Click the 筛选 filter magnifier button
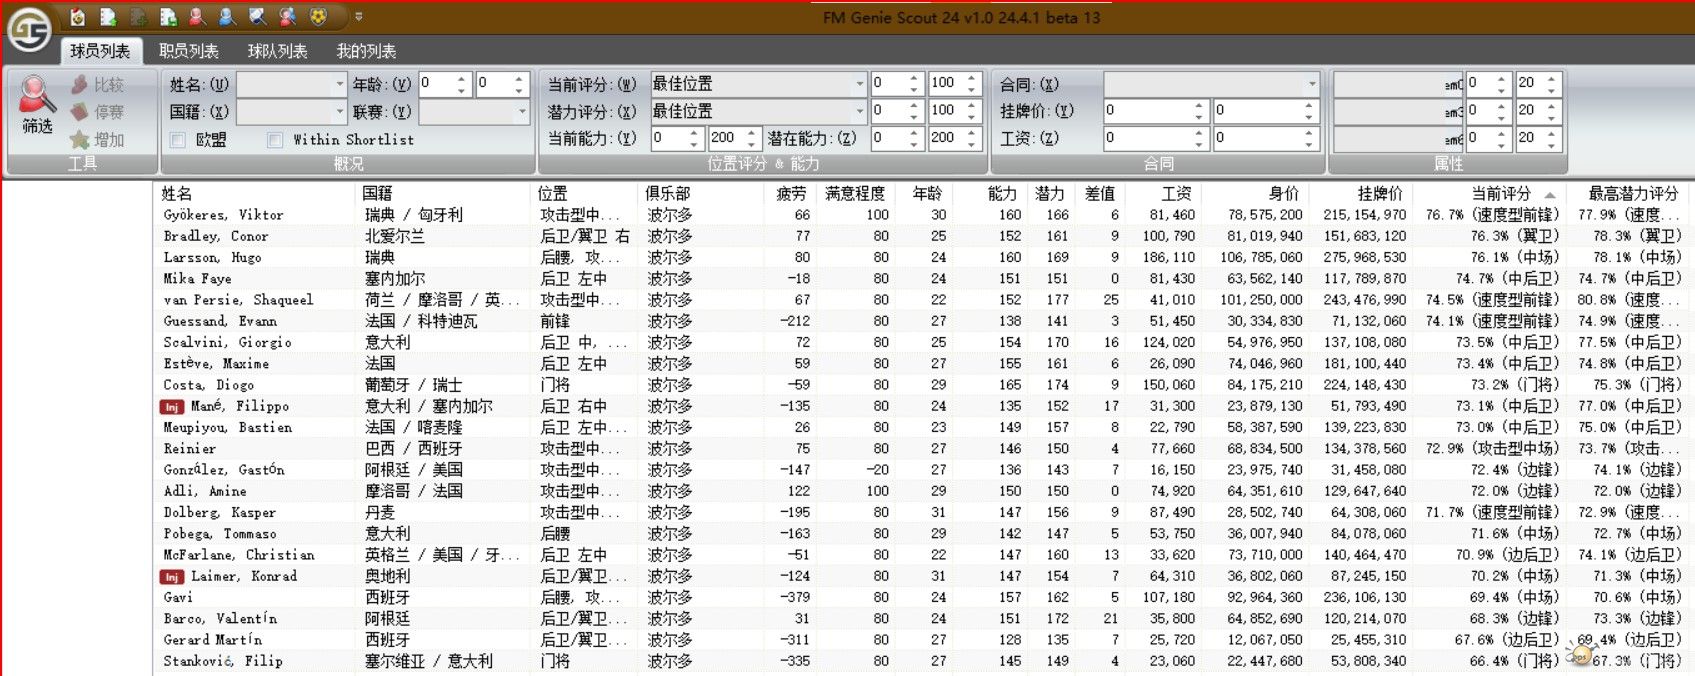The image size is (1695, 676). (37, 106)
